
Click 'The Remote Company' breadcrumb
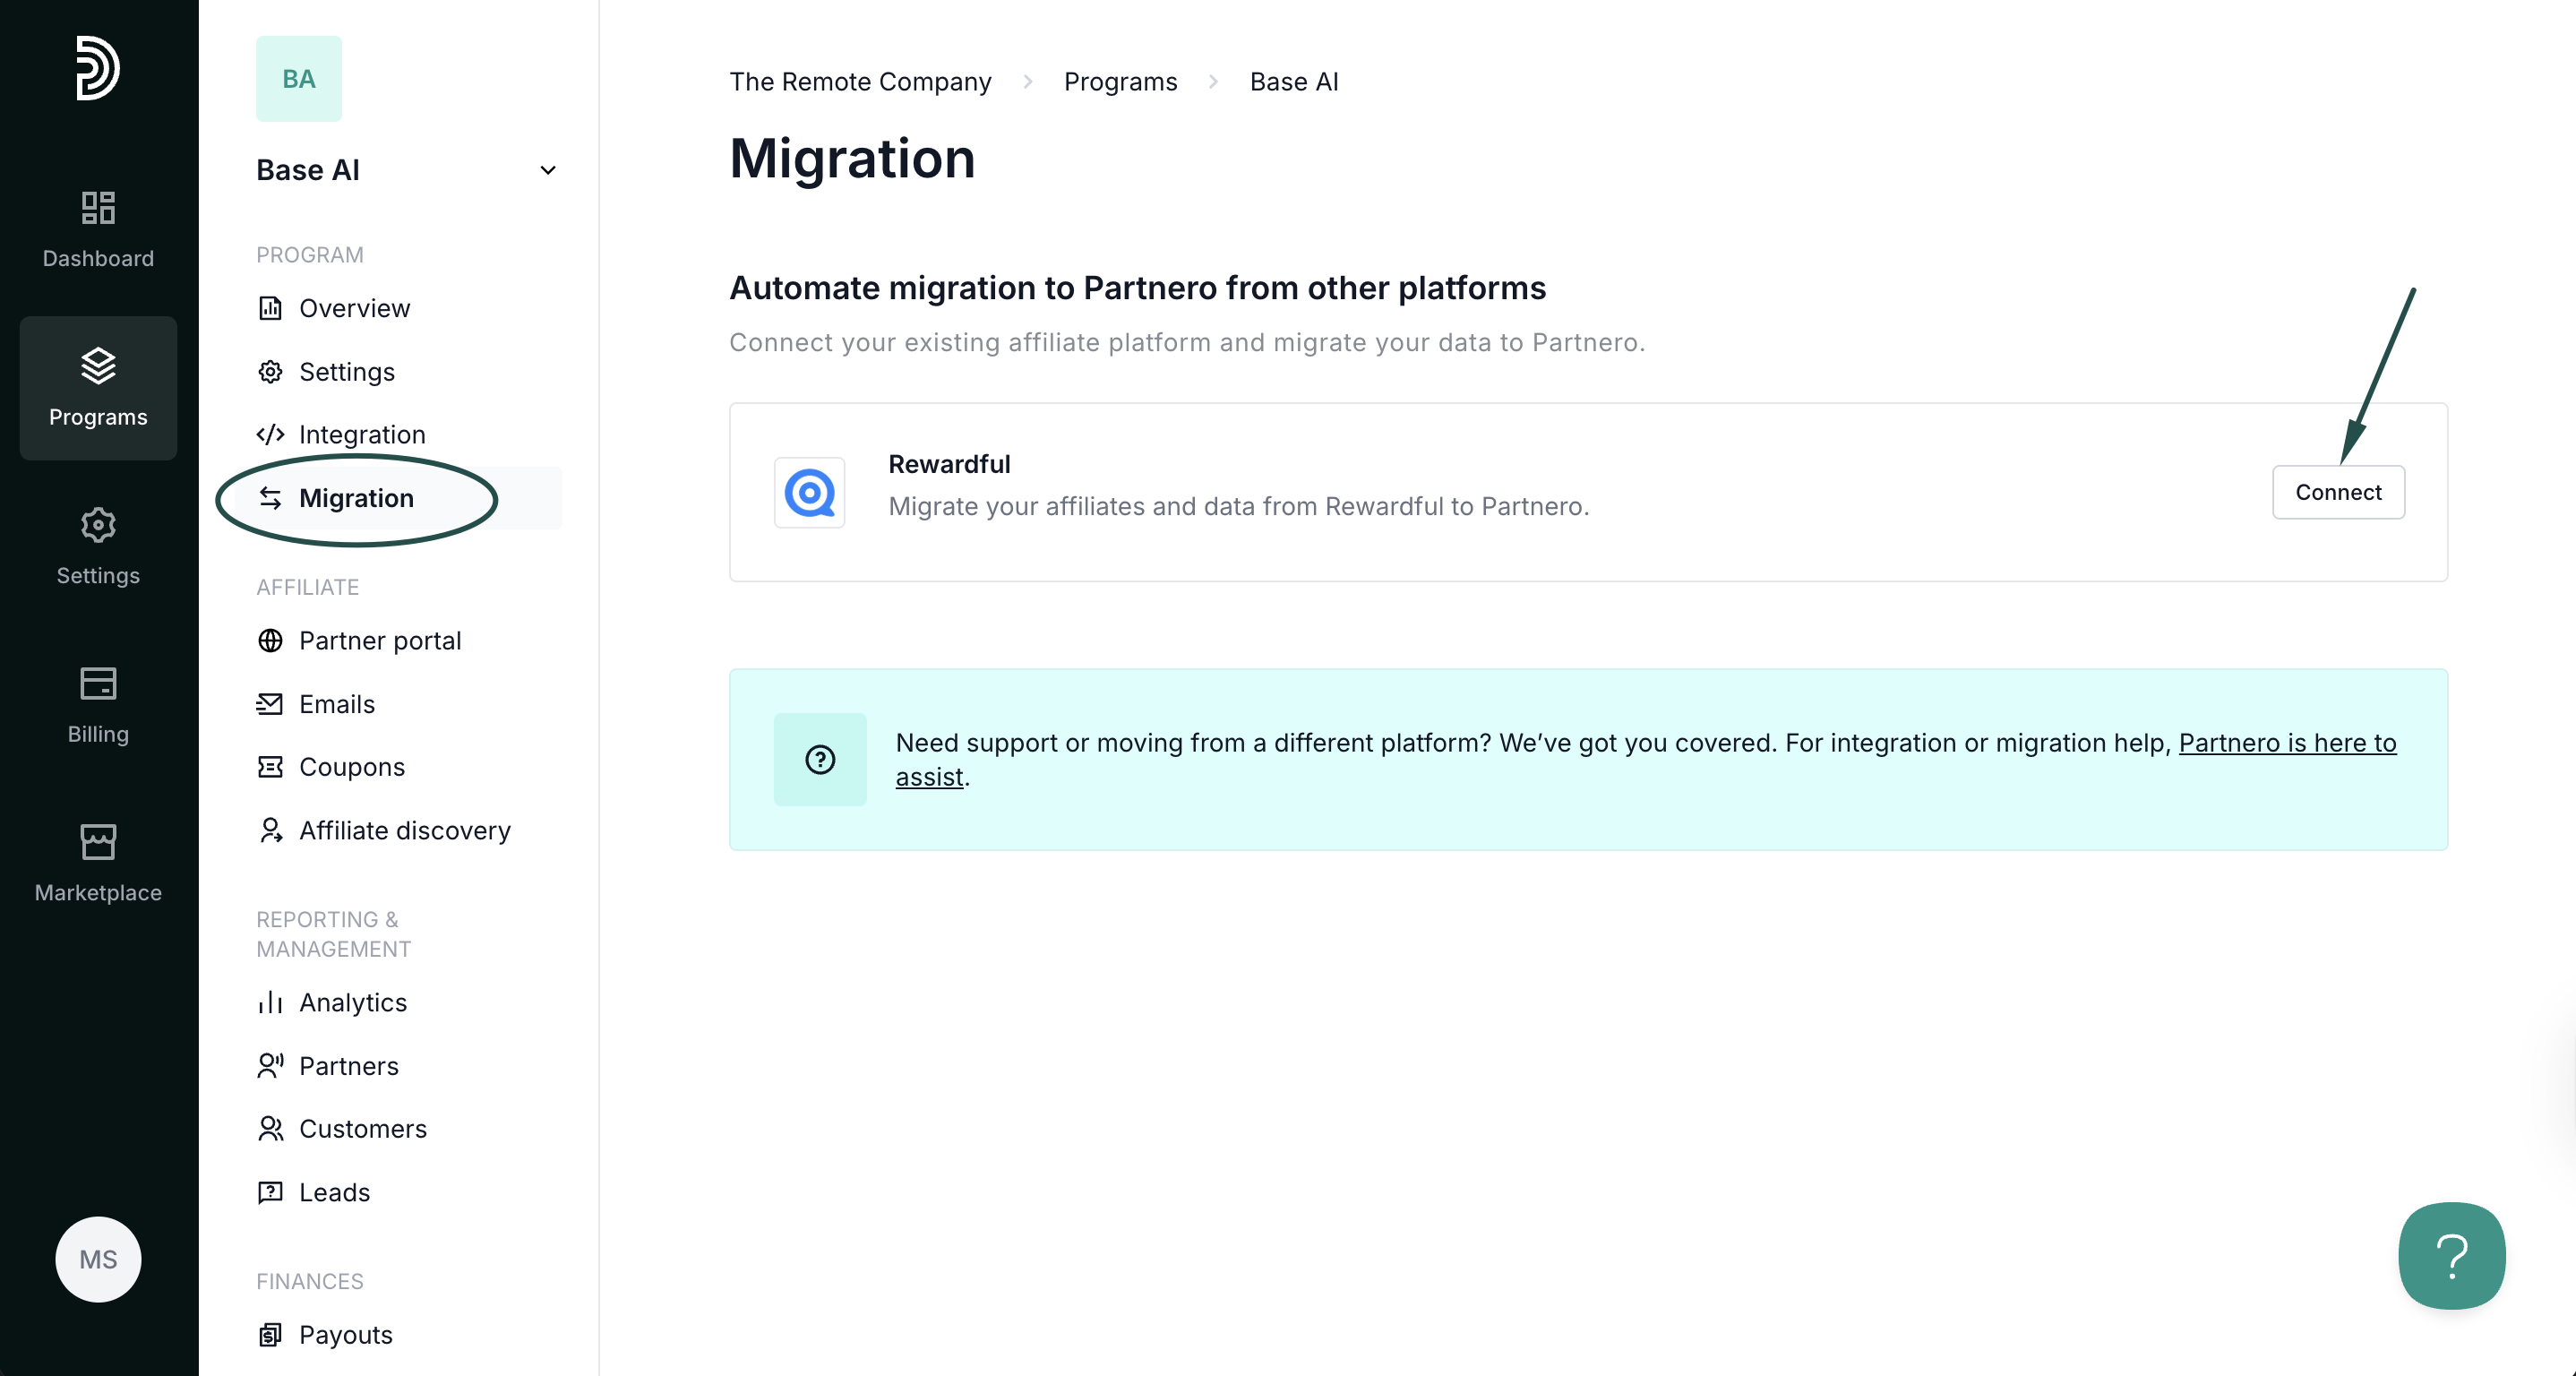860,82
